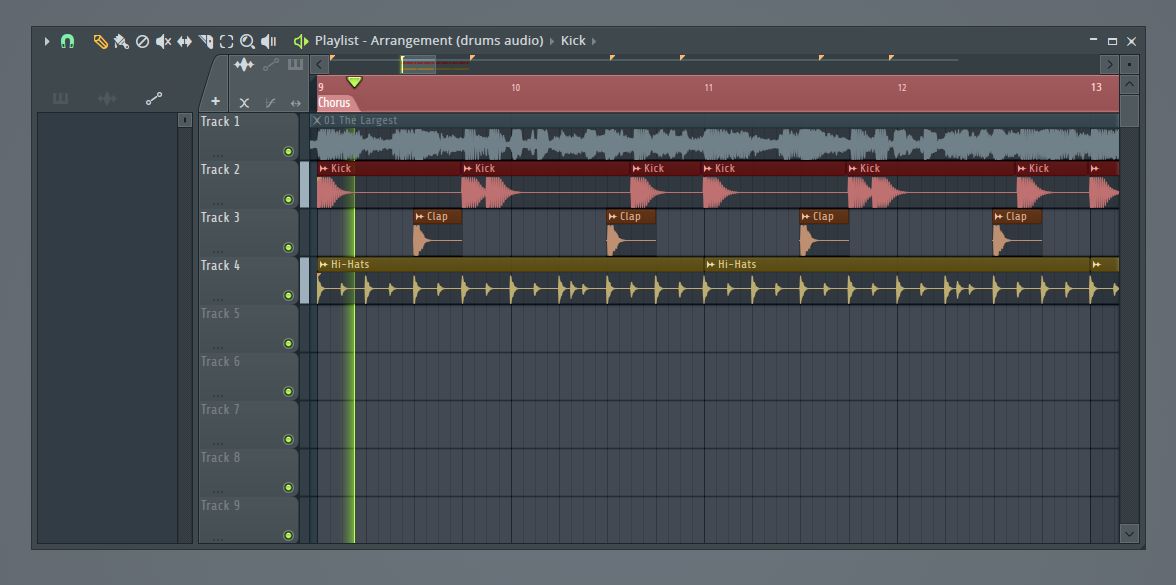Toggle snap magnet on or off

tap(67, 41)
